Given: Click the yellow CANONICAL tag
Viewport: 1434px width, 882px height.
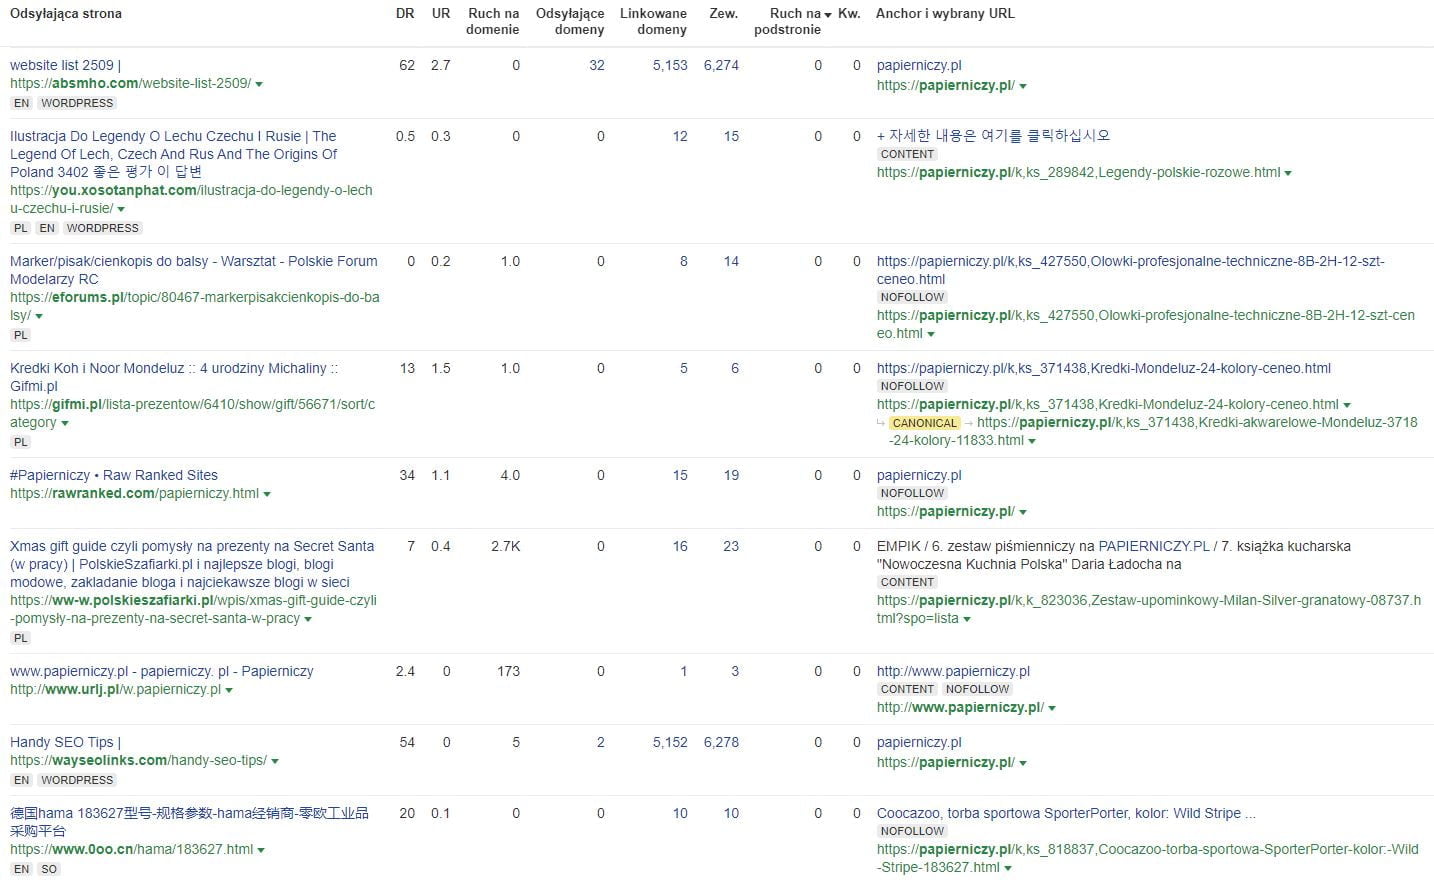Looking at the screenshot, I should pyautogui.click(x=925, y=423).
